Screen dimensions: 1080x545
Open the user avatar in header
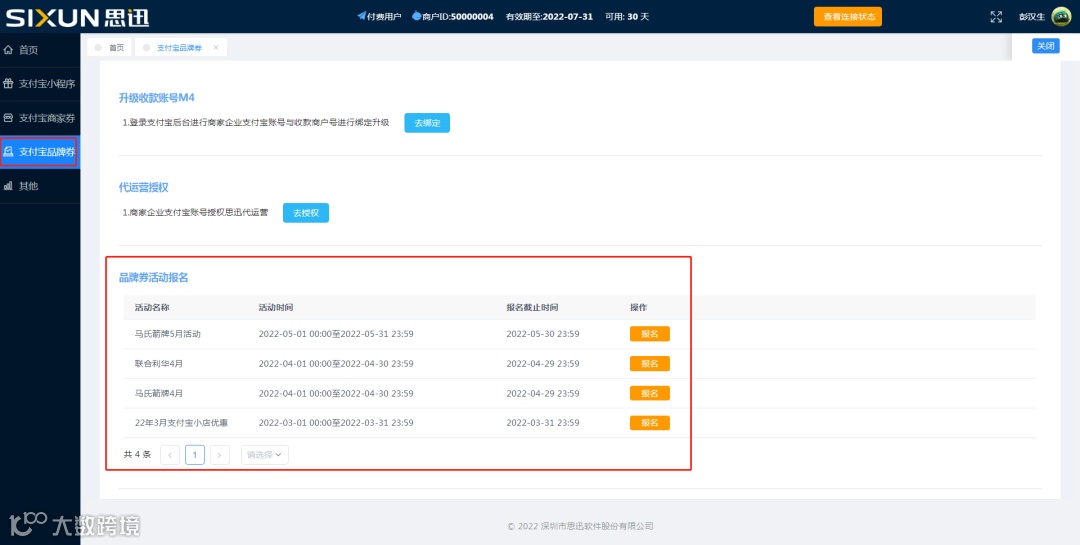[x=1061, y=17]
